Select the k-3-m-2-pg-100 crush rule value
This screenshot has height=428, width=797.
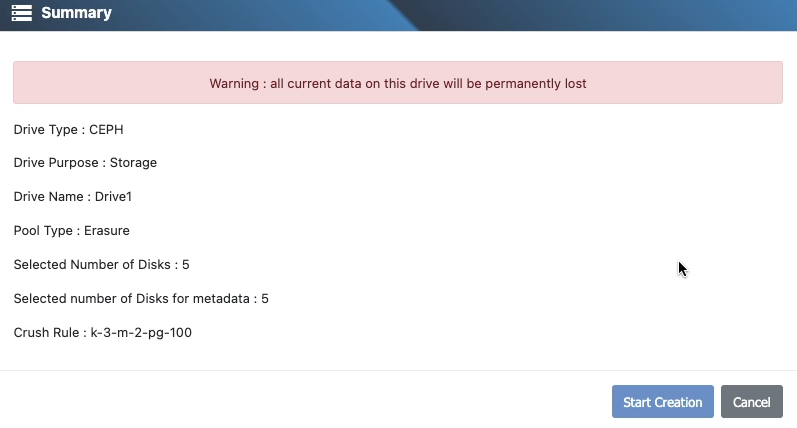140,333
